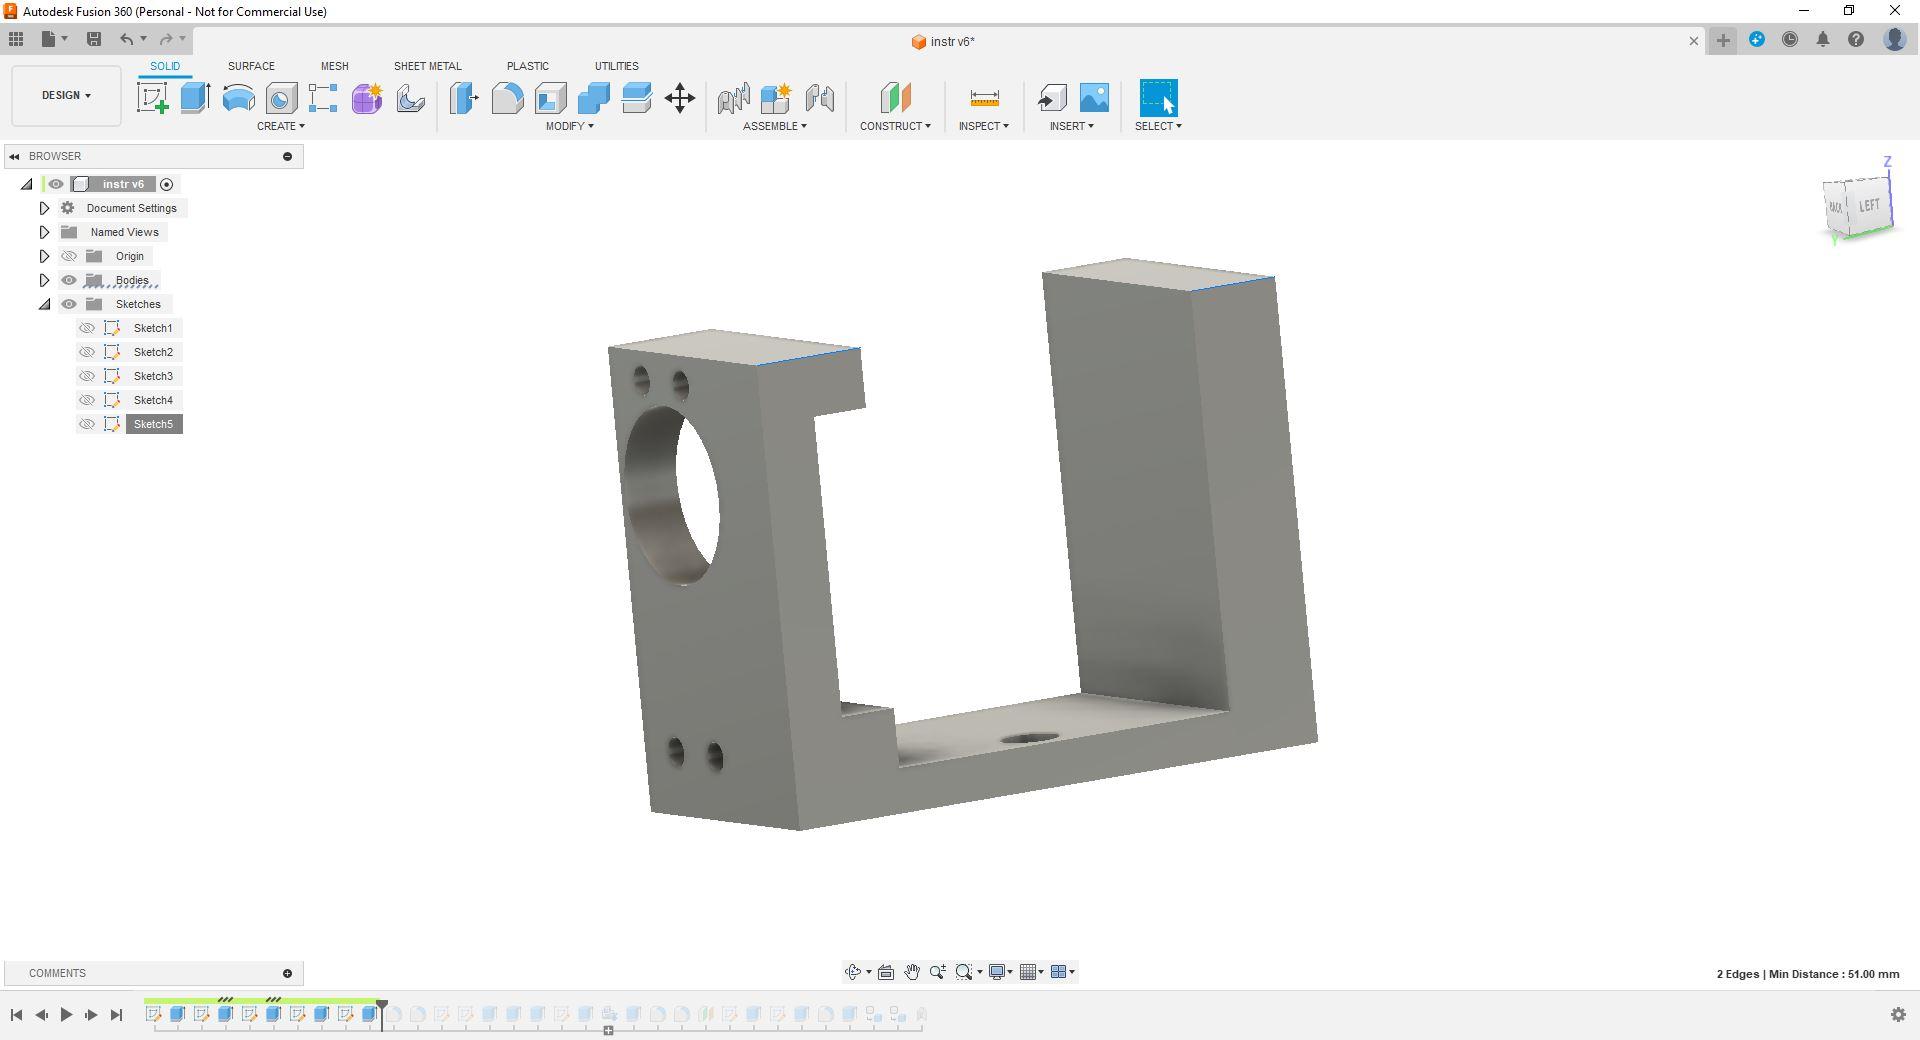Hide the Sketches folder
The width and height of the screenshot is (1920, 1040).
click(69, 304)
